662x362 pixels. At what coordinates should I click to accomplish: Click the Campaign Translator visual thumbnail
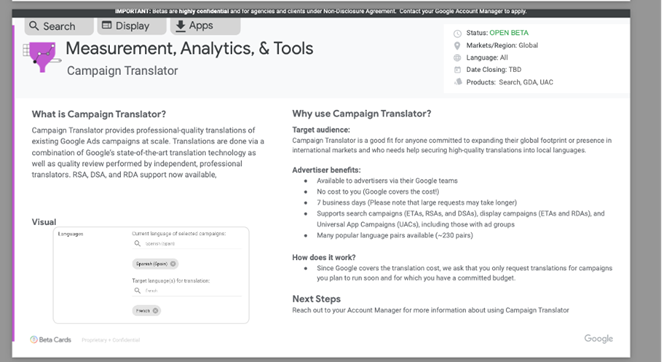point(151,275)
